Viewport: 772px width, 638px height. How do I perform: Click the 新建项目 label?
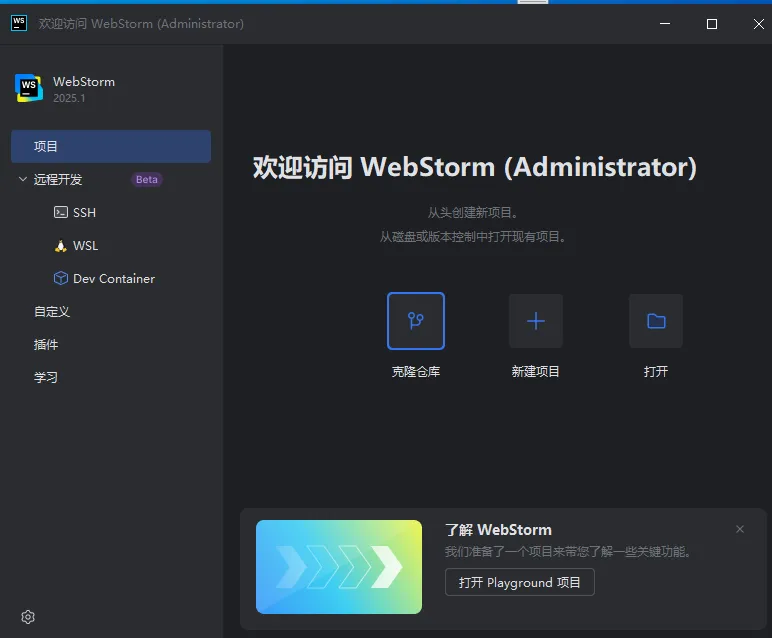pyautogui.click(x=535, y=371)
